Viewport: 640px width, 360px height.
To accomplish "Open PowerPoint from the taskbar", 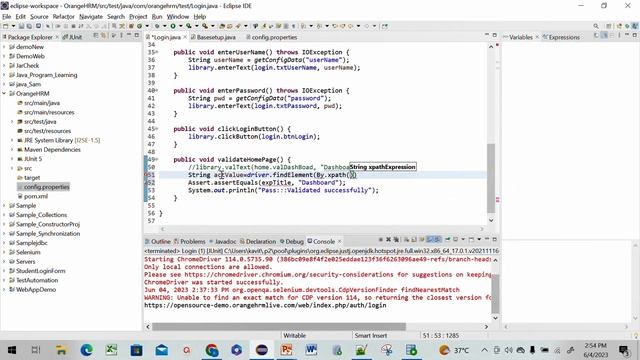I will [287, 350].
